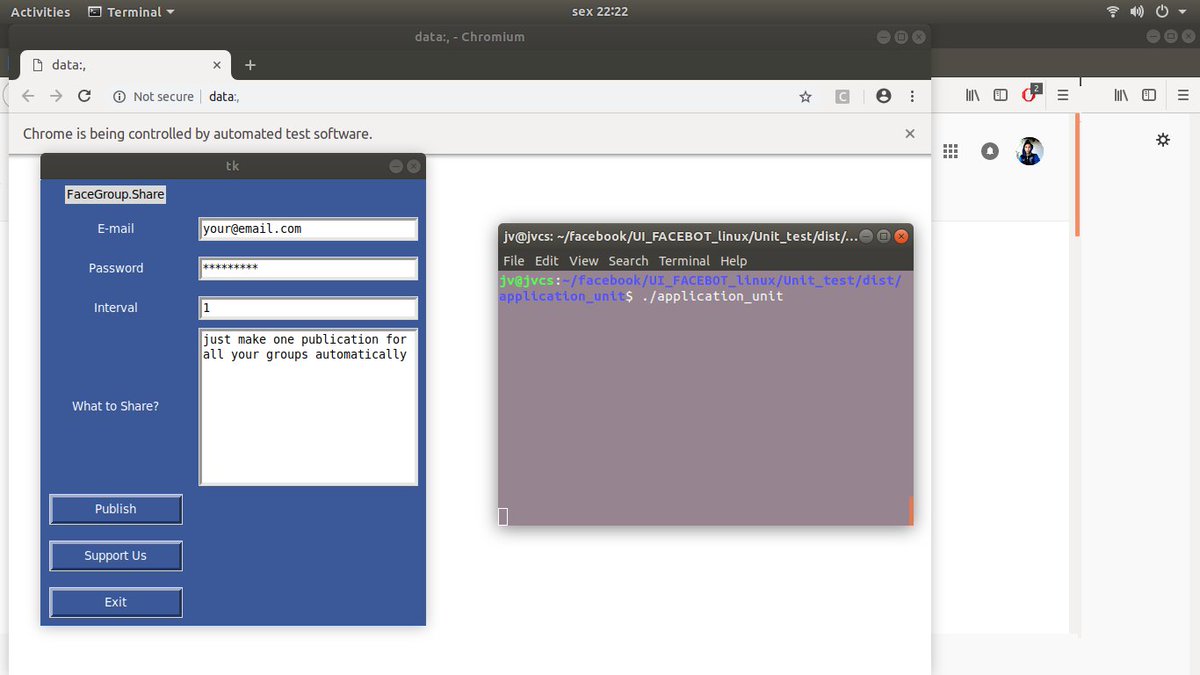Open the terminal Search menu
This screenshot has width=1200, height=675.
[628, 261]
